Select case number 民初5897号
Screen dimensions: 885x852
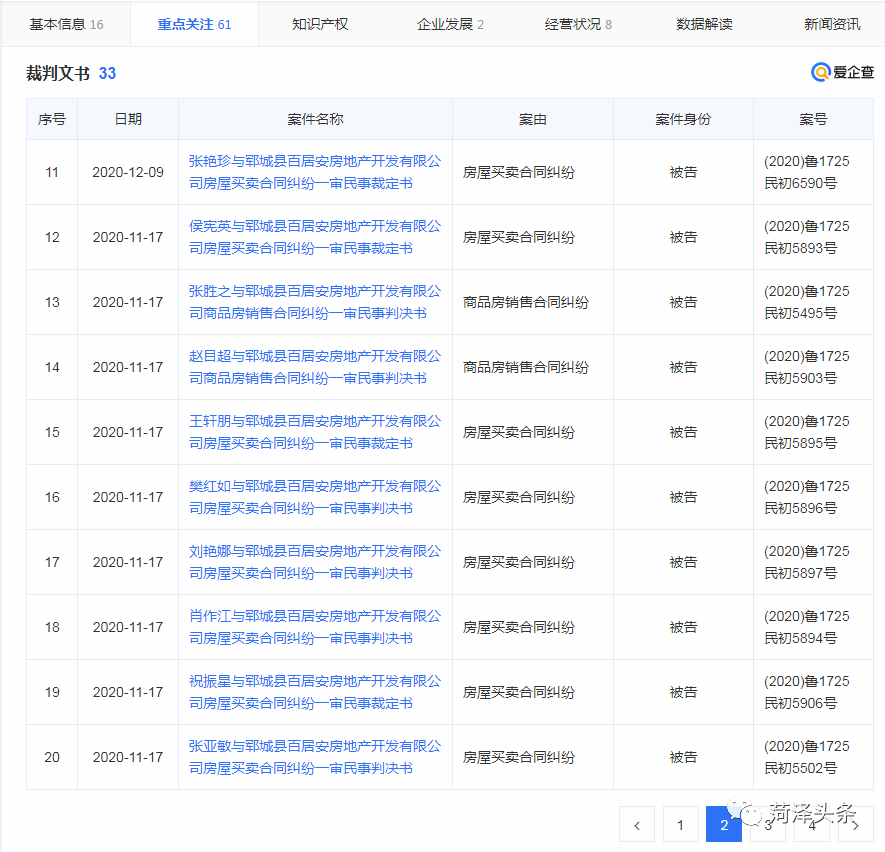pos(800,573)
